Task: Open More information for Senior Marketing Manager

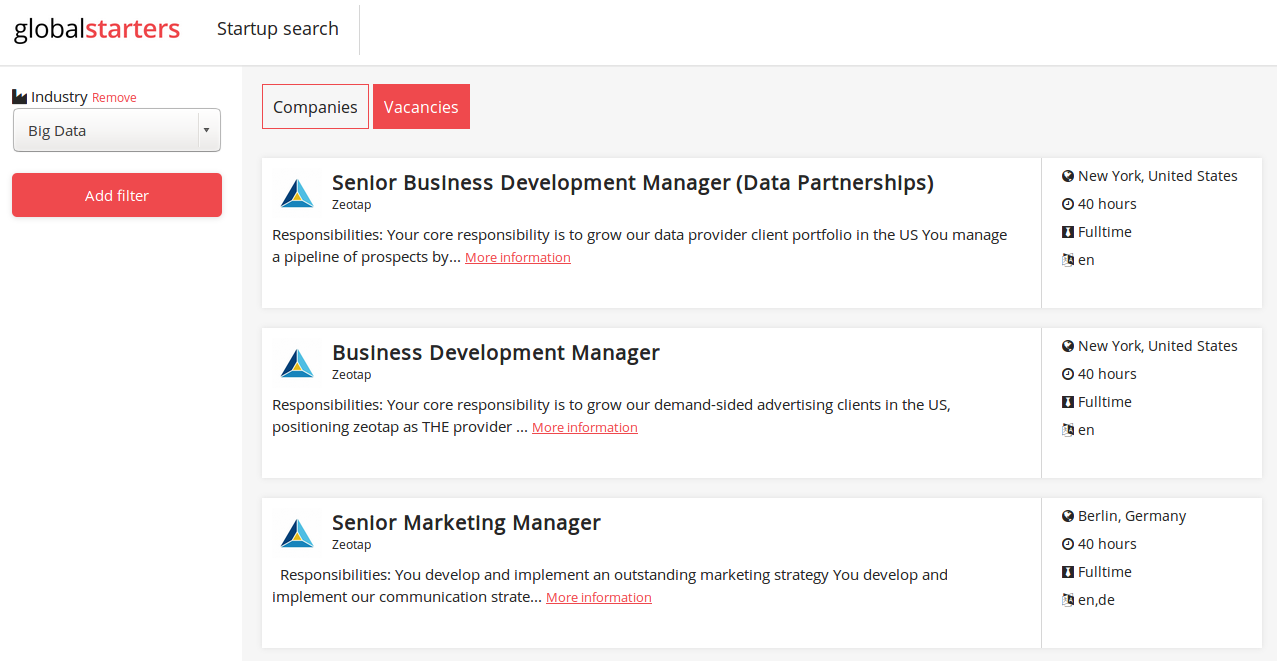Action: coord(598,598)
